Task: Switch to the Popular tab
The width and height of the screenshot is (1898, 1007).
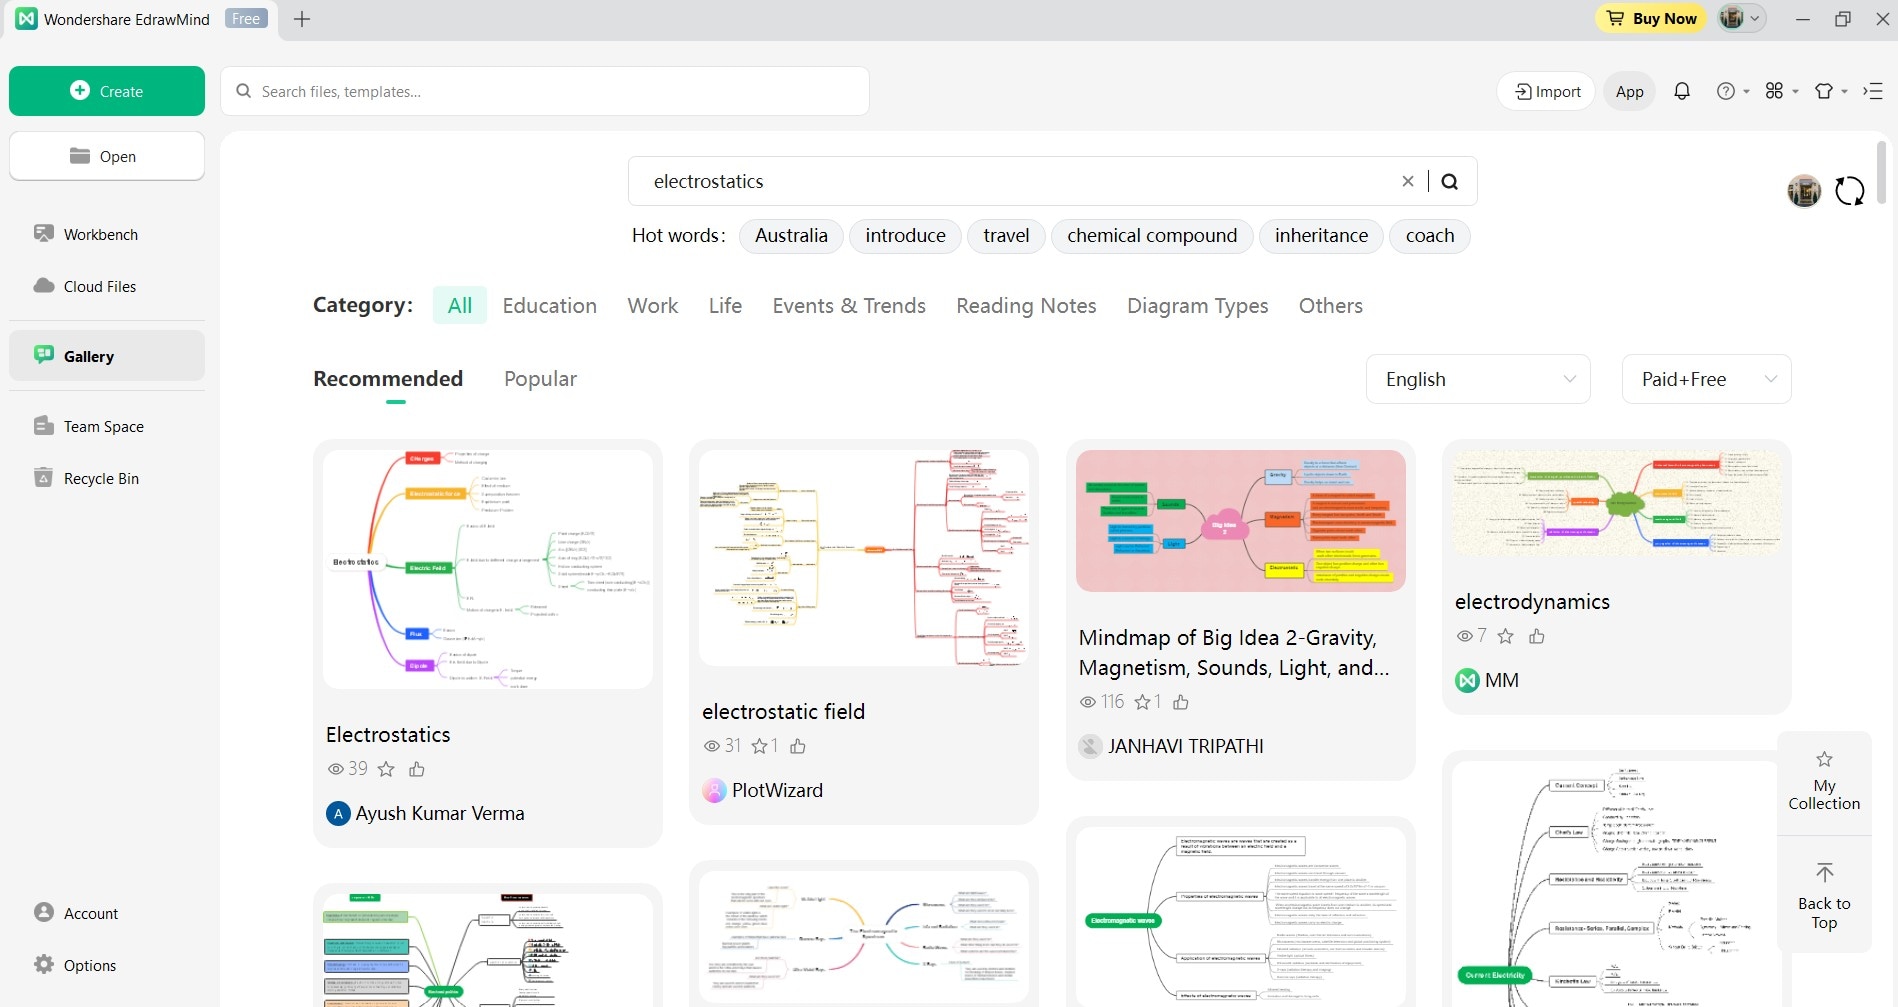Action: point(540,379)
